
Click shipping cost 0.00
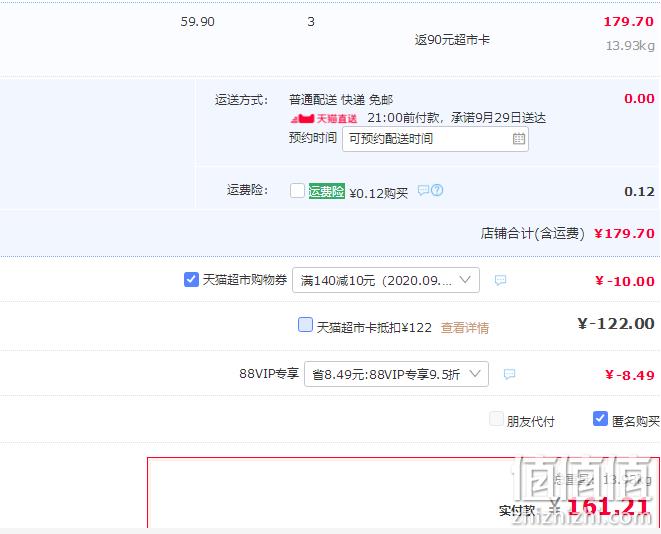point(639,99)
